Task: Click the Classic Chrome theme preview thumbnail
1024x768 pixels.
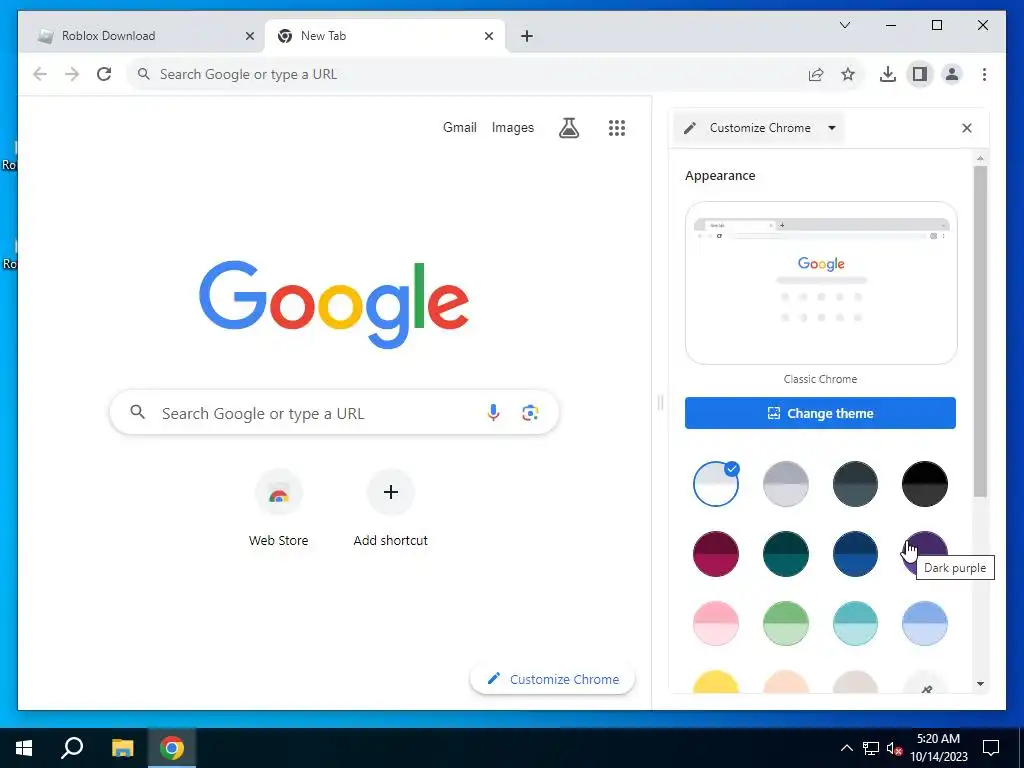Action: 821,283
